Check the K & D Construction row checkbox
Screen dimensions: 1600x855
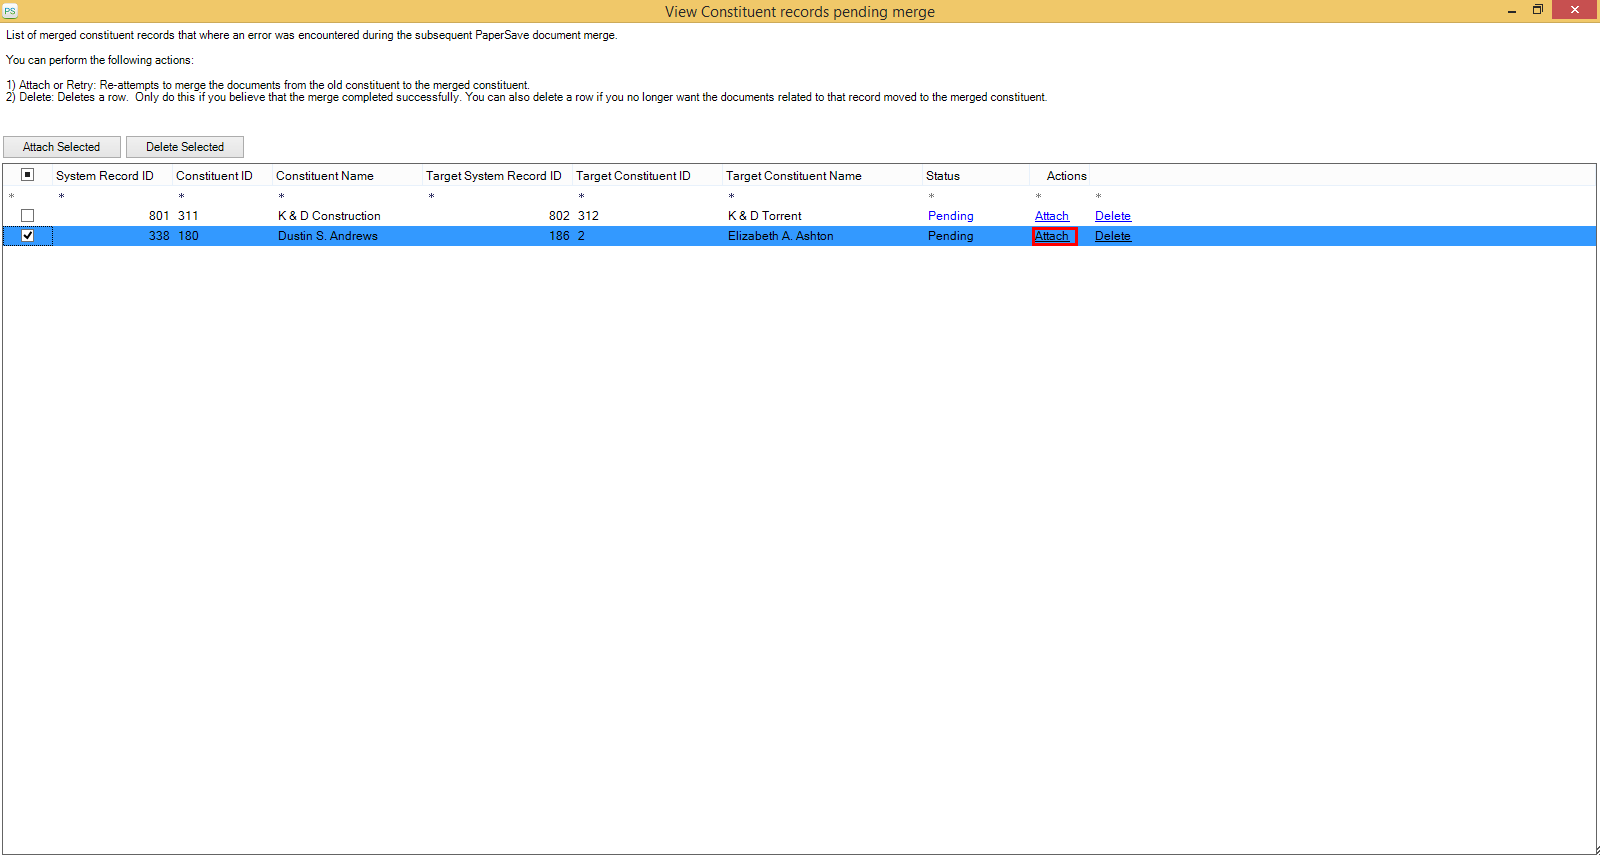[28, 216]
